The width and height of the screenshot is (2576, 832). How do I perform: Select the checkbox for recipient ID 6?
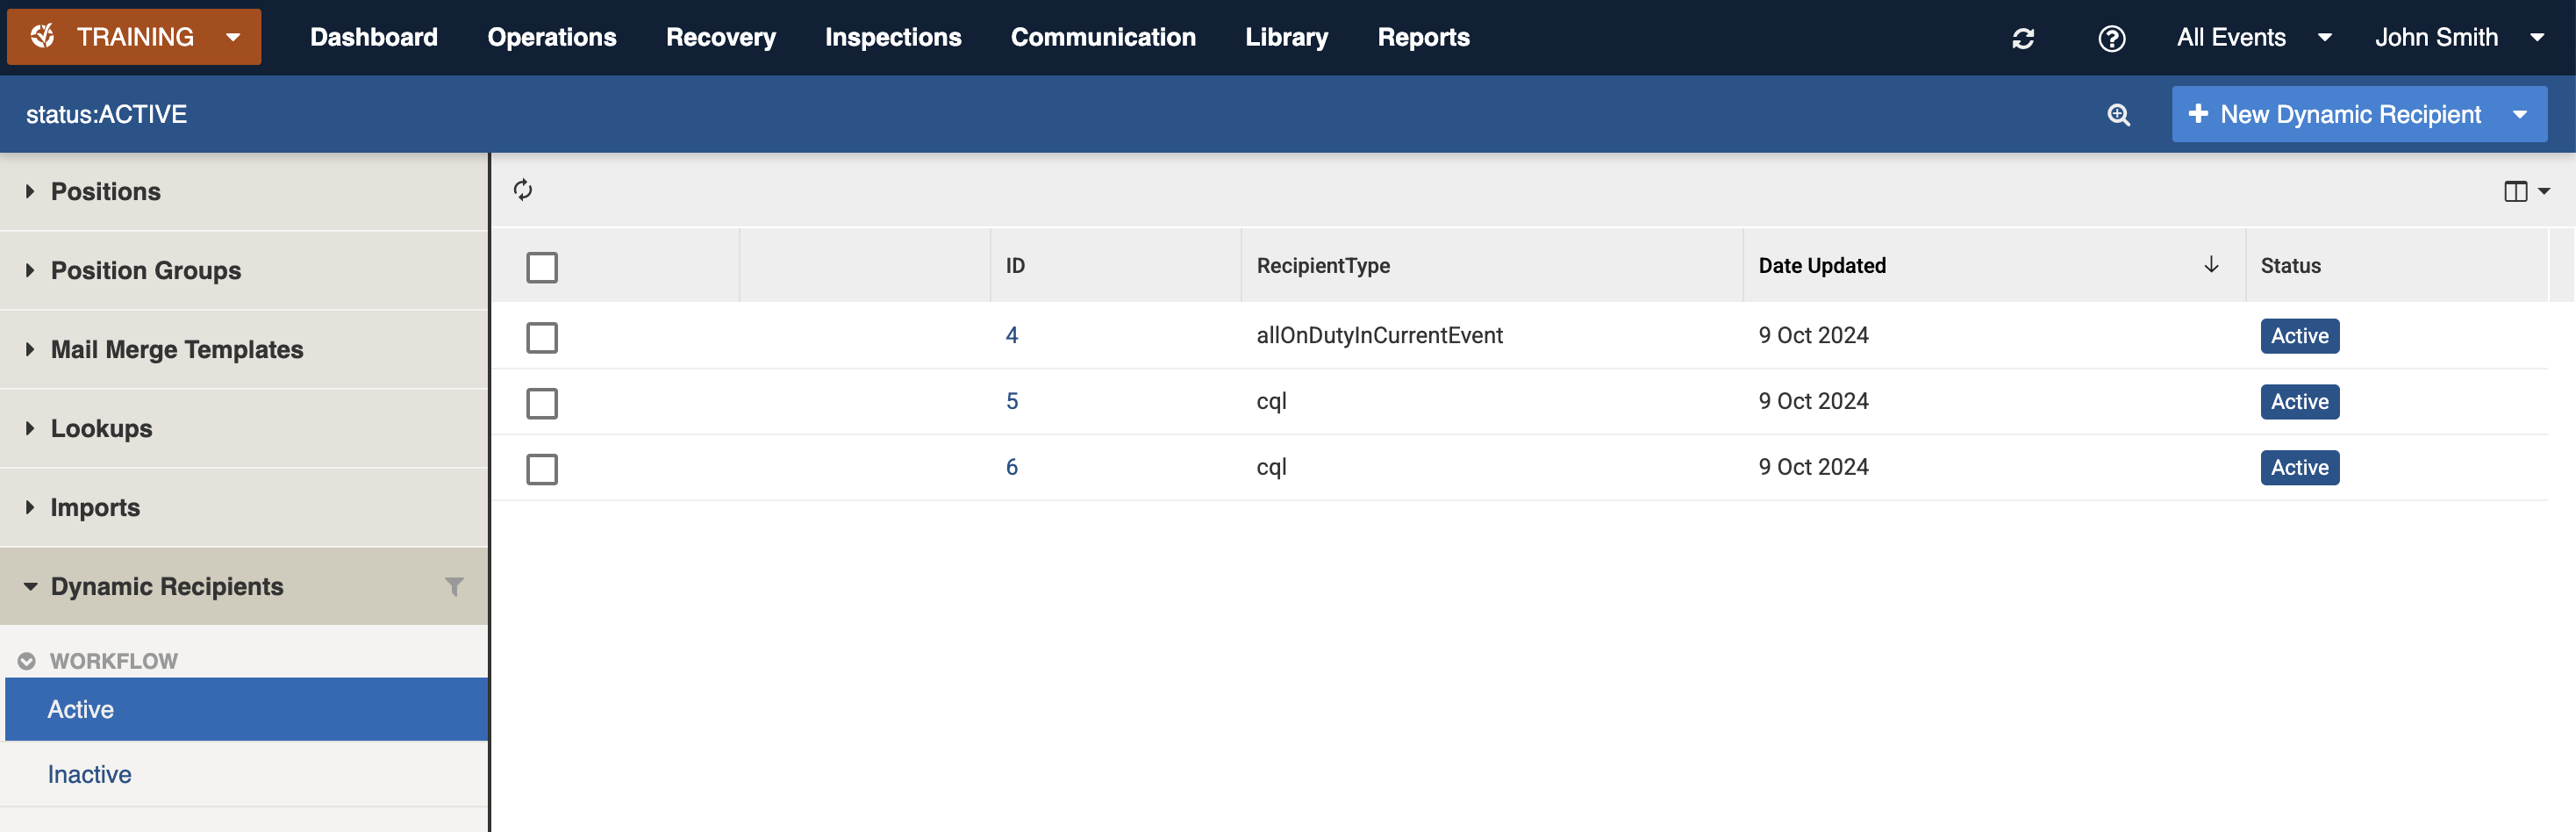[x=542, y=469]
